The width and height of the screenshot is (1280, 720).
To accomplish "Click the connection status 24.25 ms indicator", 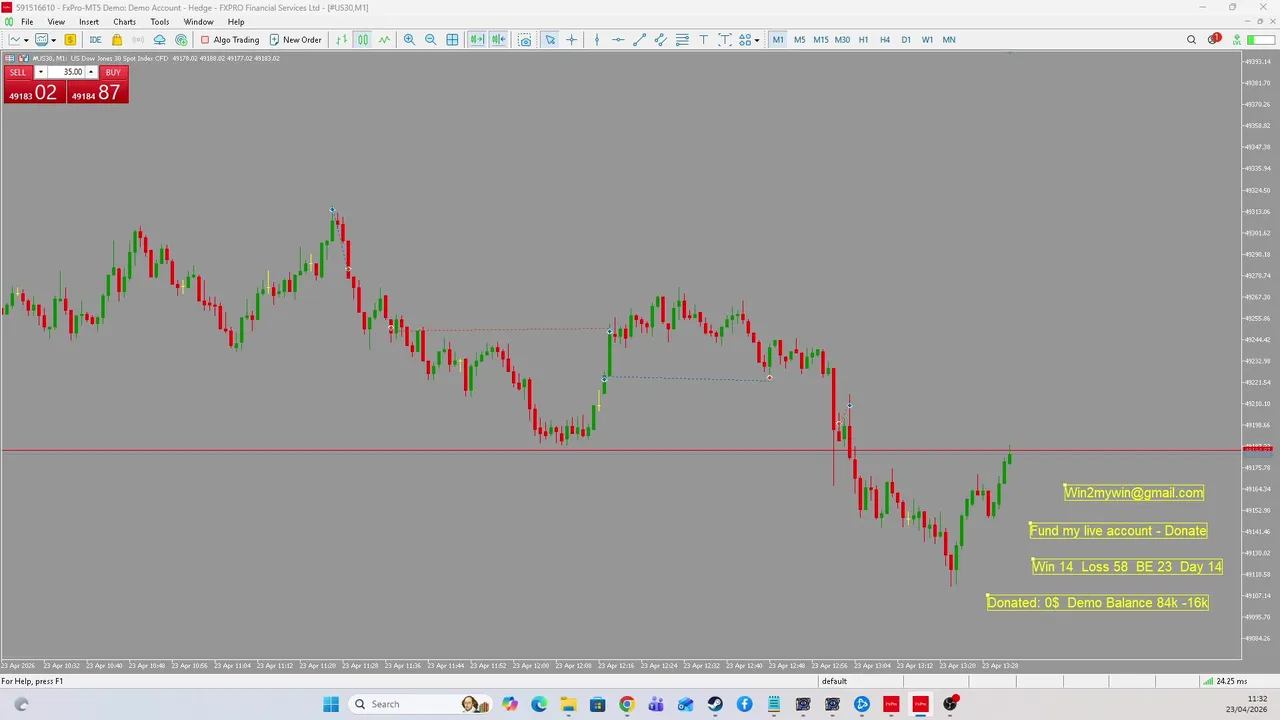I will (1224, 681).
